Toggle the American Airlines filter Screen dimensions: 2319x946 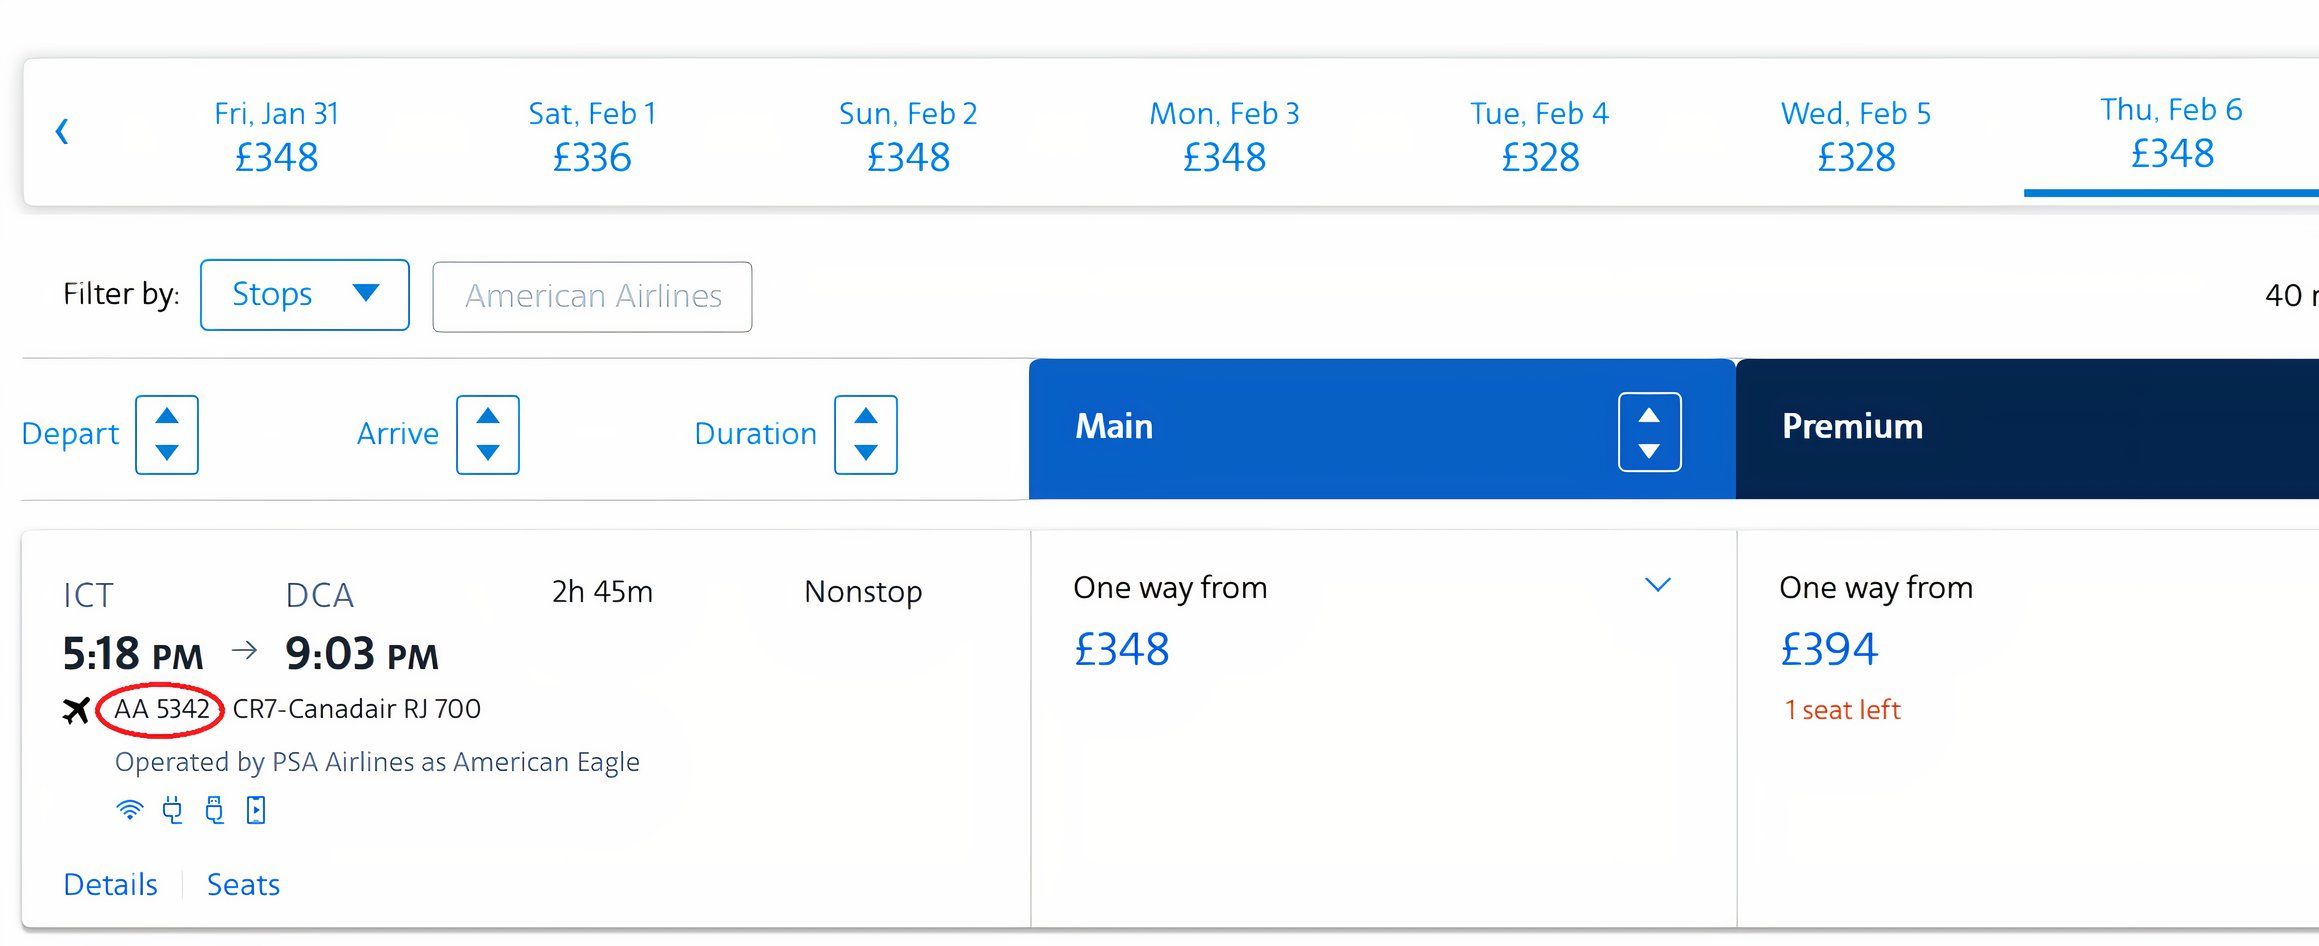click(x=592, y=296)
